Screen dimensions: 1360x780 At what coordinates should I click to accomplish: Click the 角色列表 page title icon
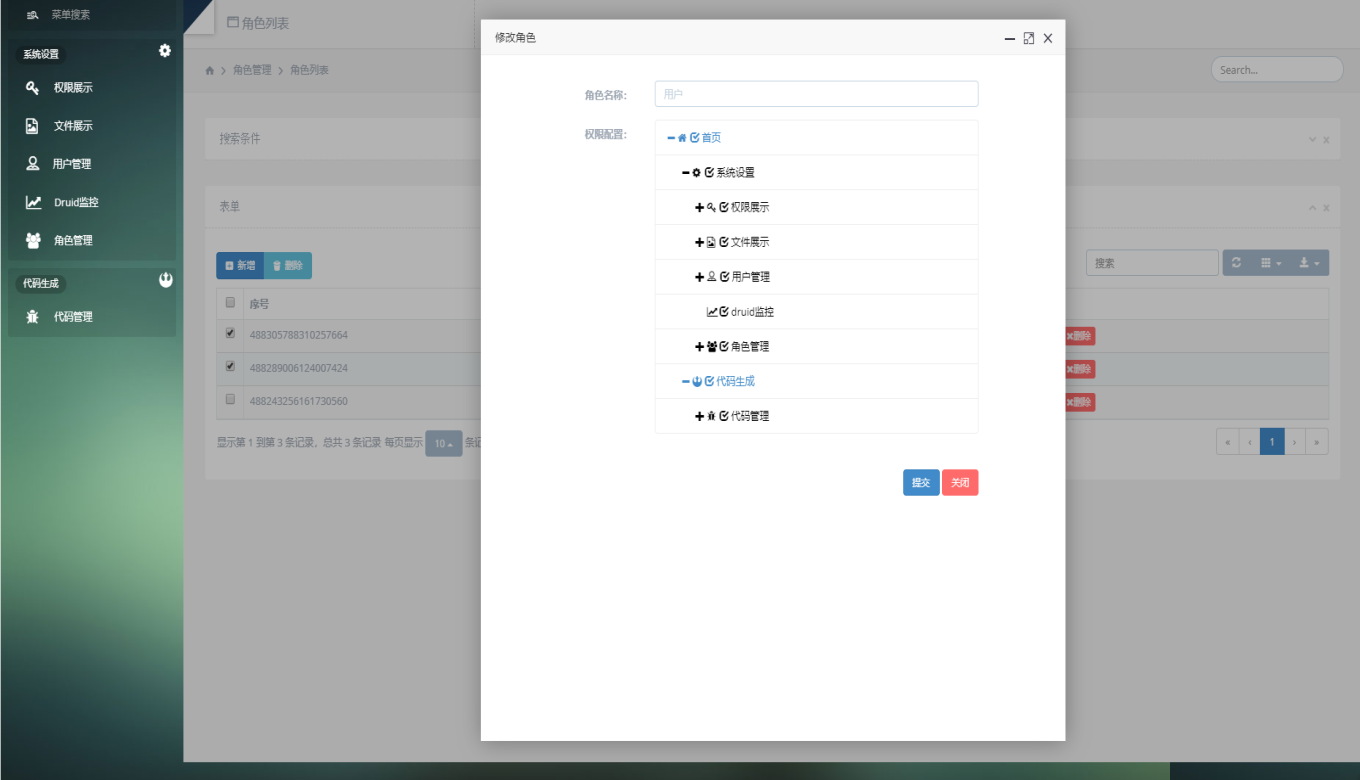pyautogui.click(x=233, y=22)
